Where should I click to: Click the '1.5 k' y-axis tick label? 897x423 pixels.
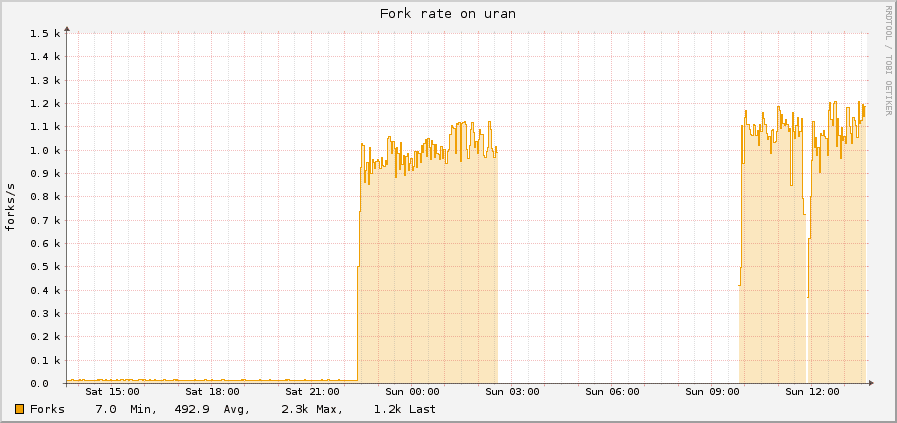(45, 33)
